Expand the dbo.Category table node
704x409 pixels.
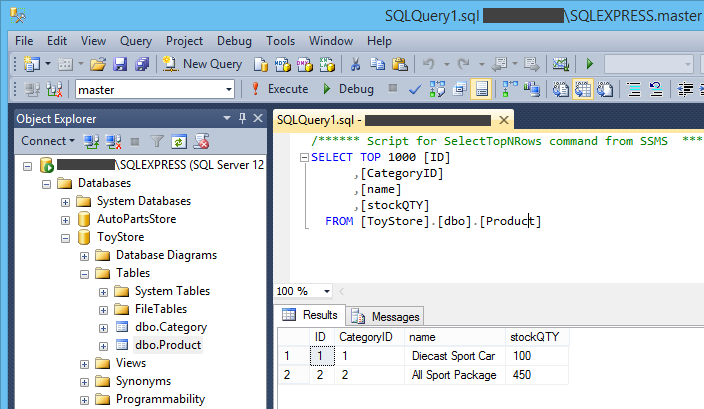(103, 328)
